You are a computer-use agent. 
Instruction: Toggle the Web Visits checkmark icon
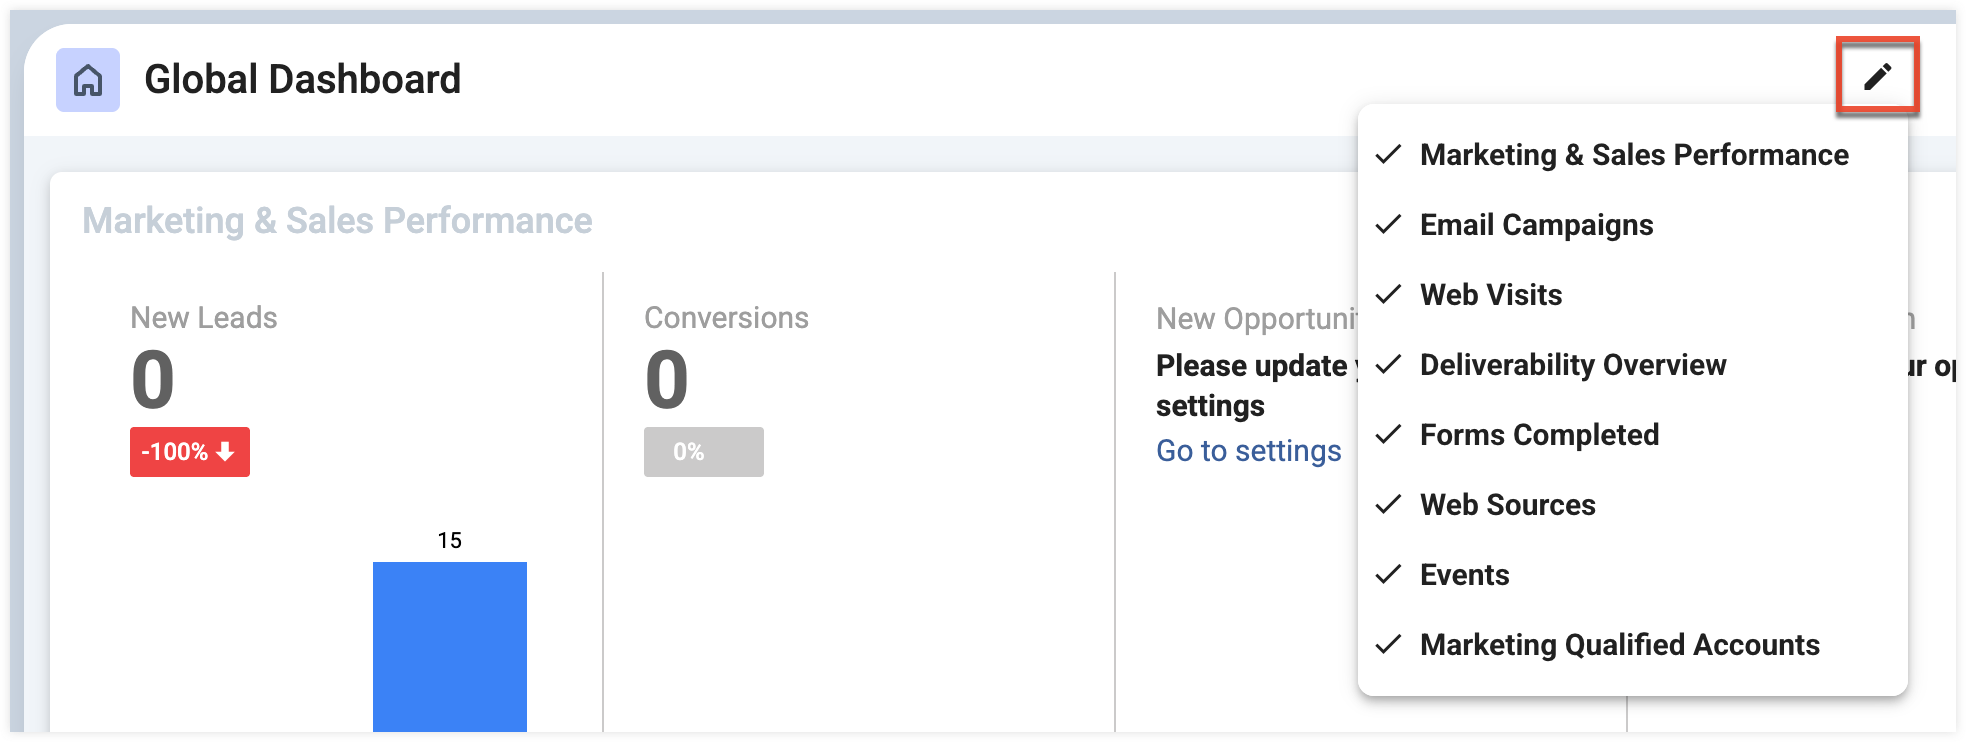(1388, 295)
